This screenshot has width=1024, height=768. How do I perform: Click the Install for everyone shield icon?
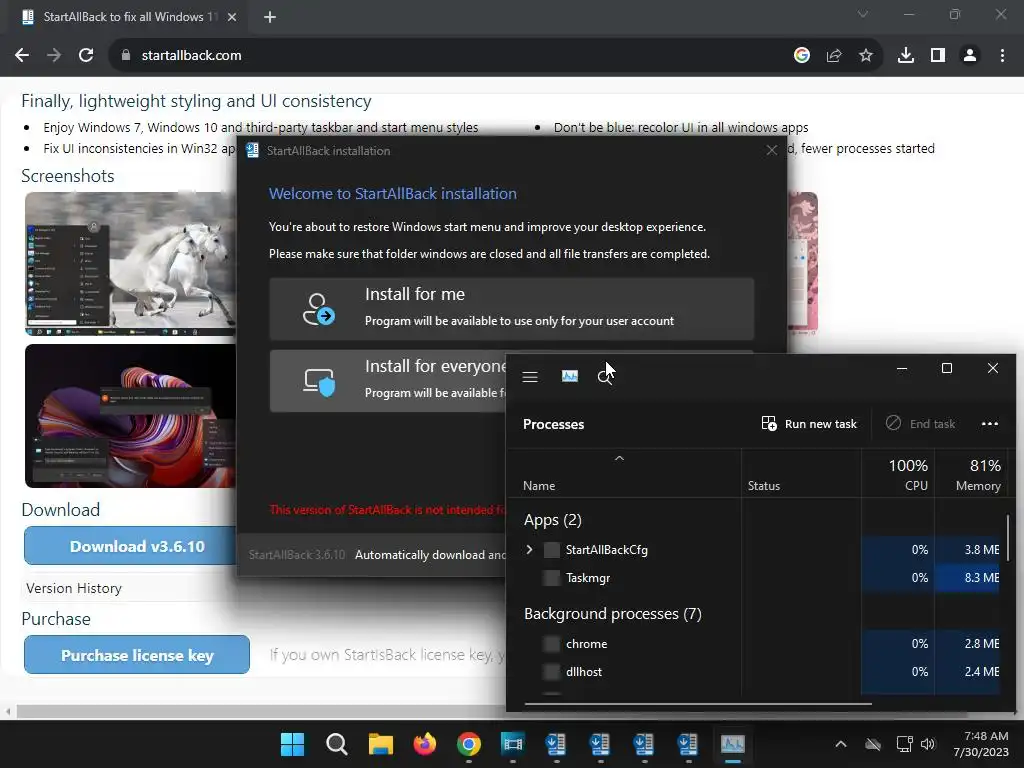click(x=319, y=382)
